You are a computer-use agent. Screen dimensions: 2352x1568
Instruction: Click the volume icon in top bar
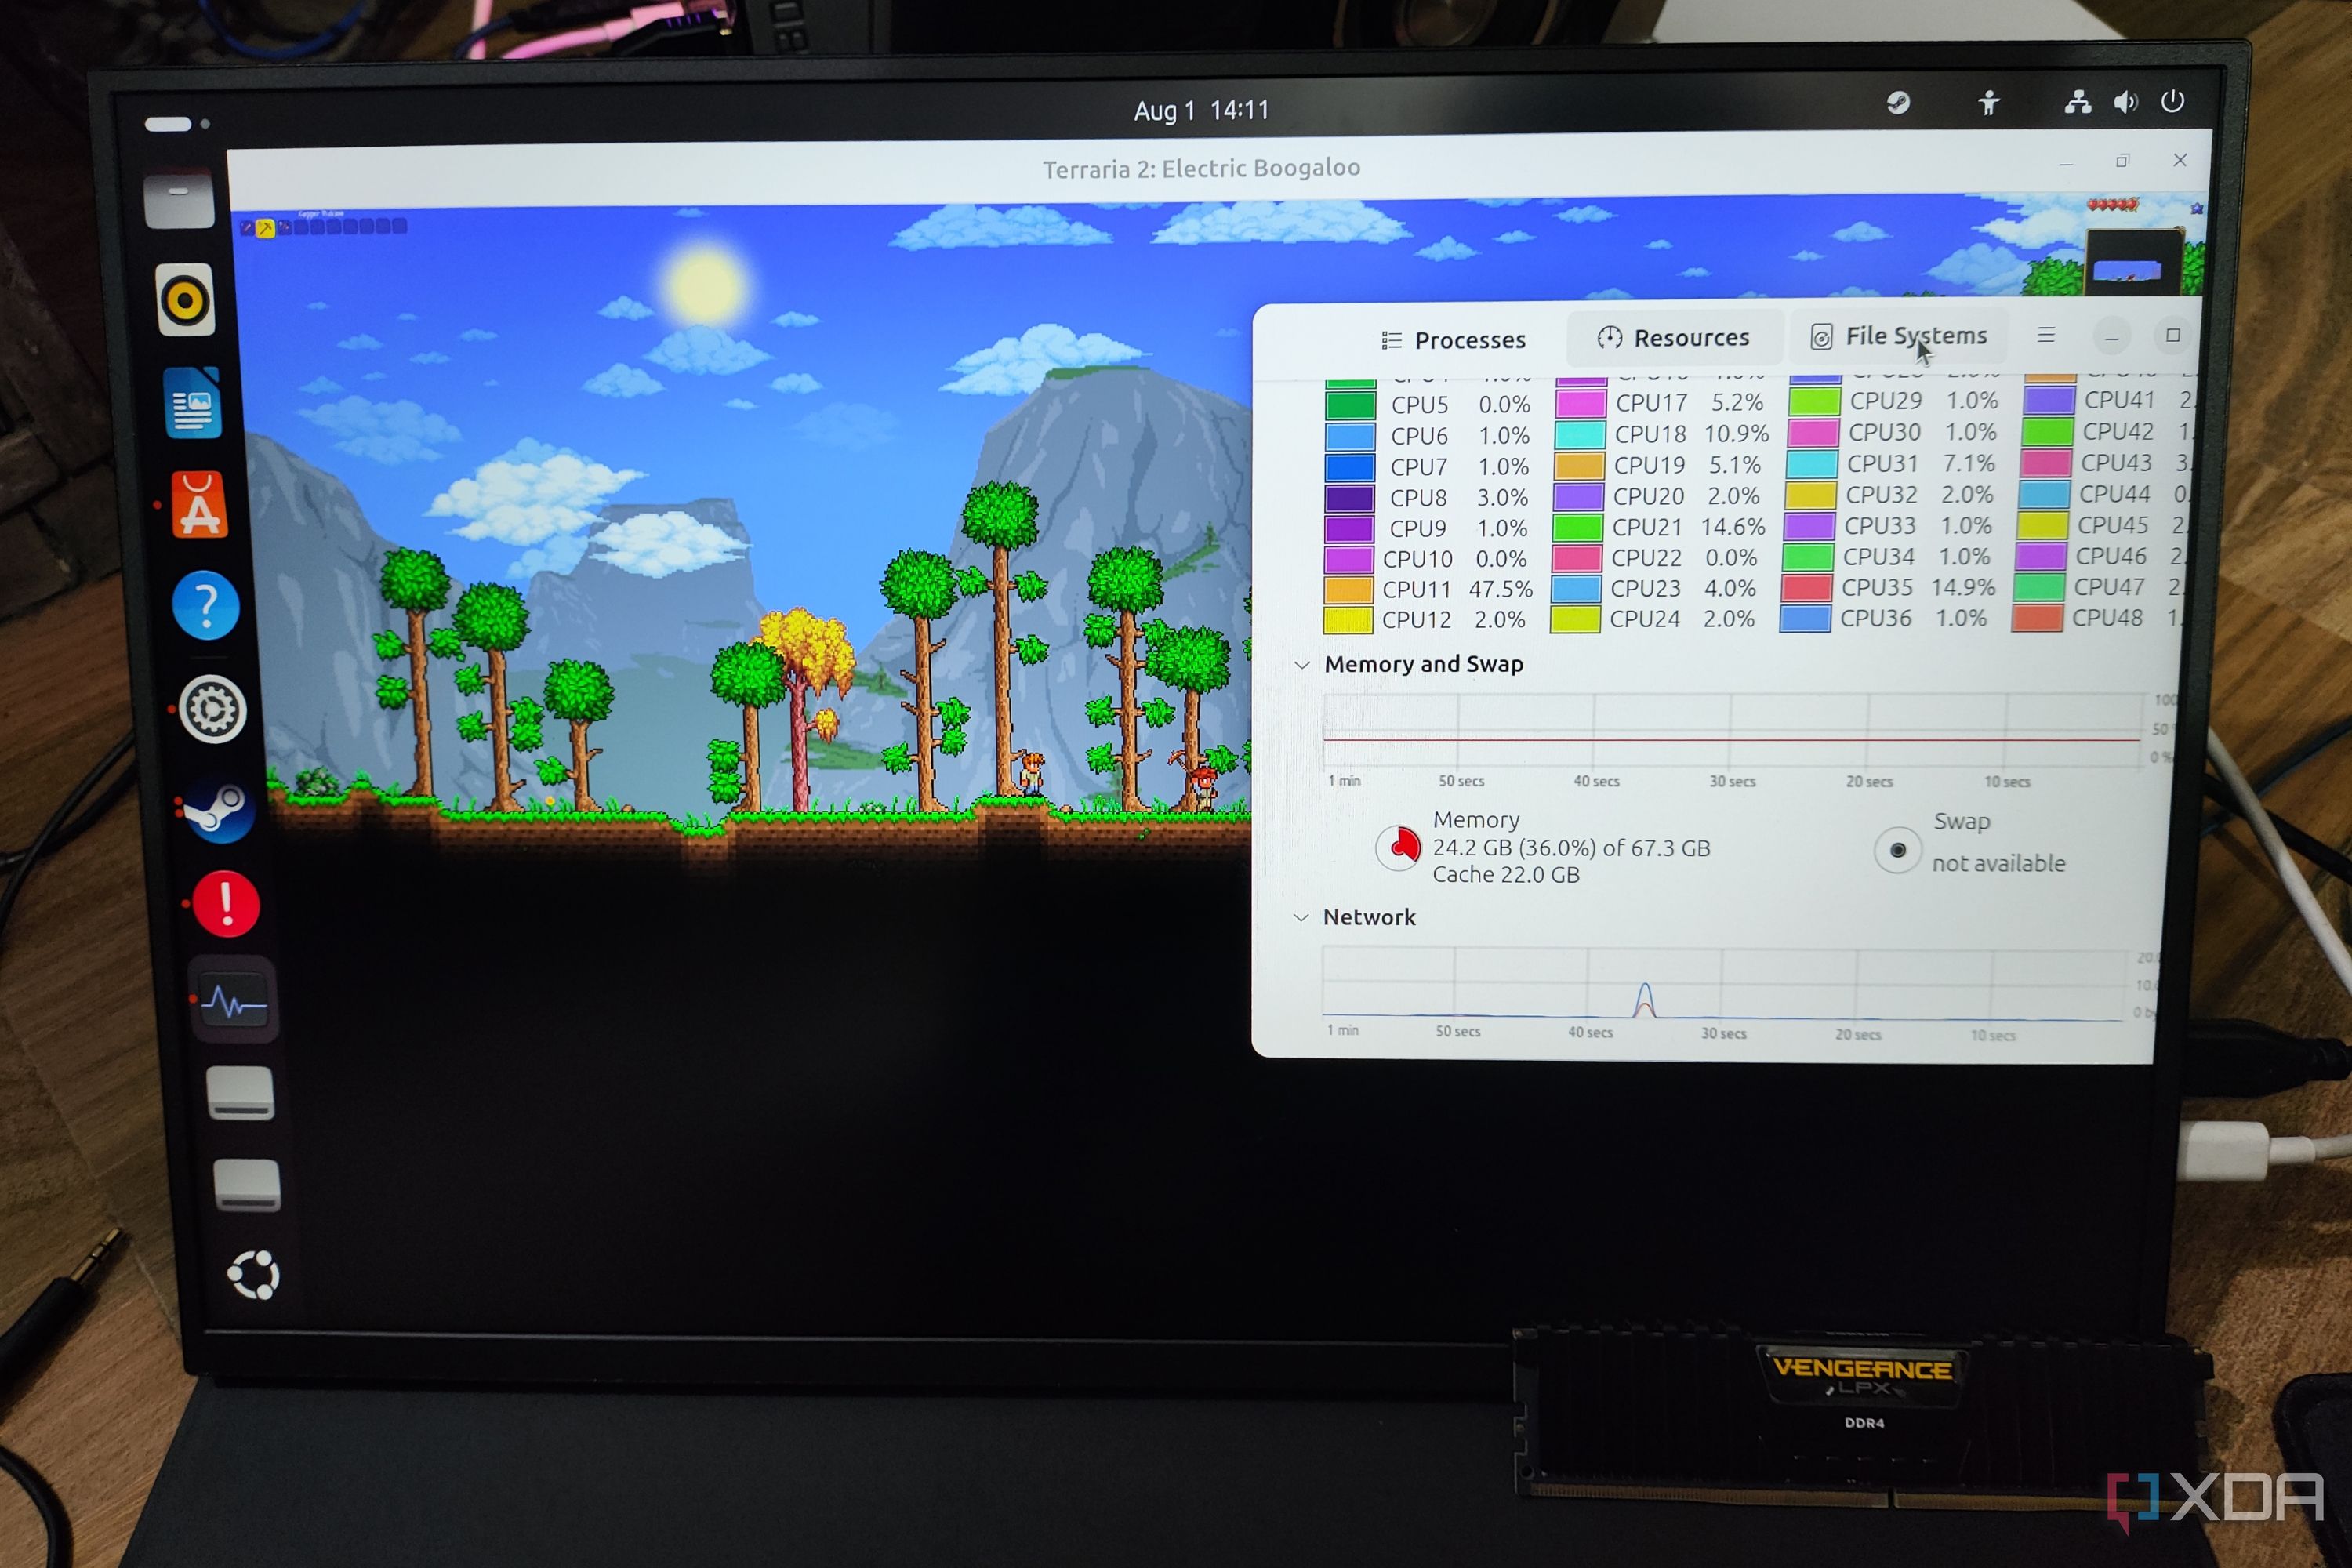pyautogui.click(x=2125, y=102)
